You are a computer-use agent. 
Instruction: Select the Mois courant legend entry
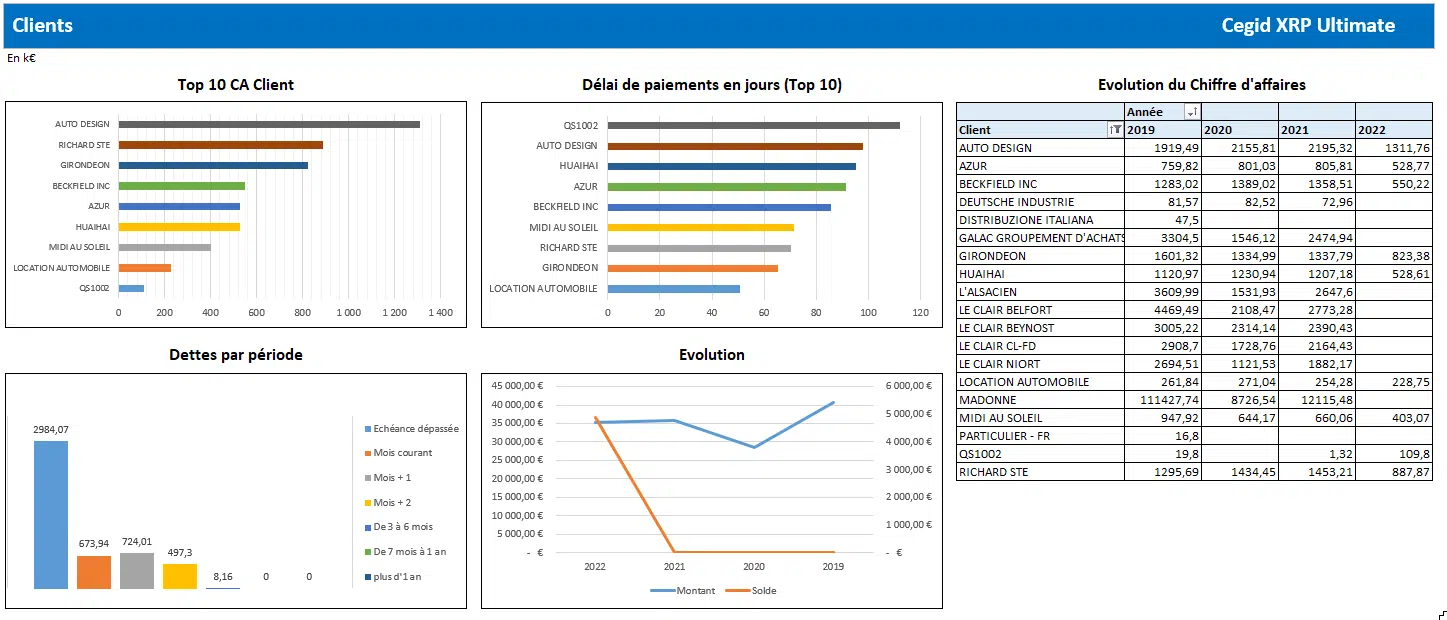[x=403, y=453]
